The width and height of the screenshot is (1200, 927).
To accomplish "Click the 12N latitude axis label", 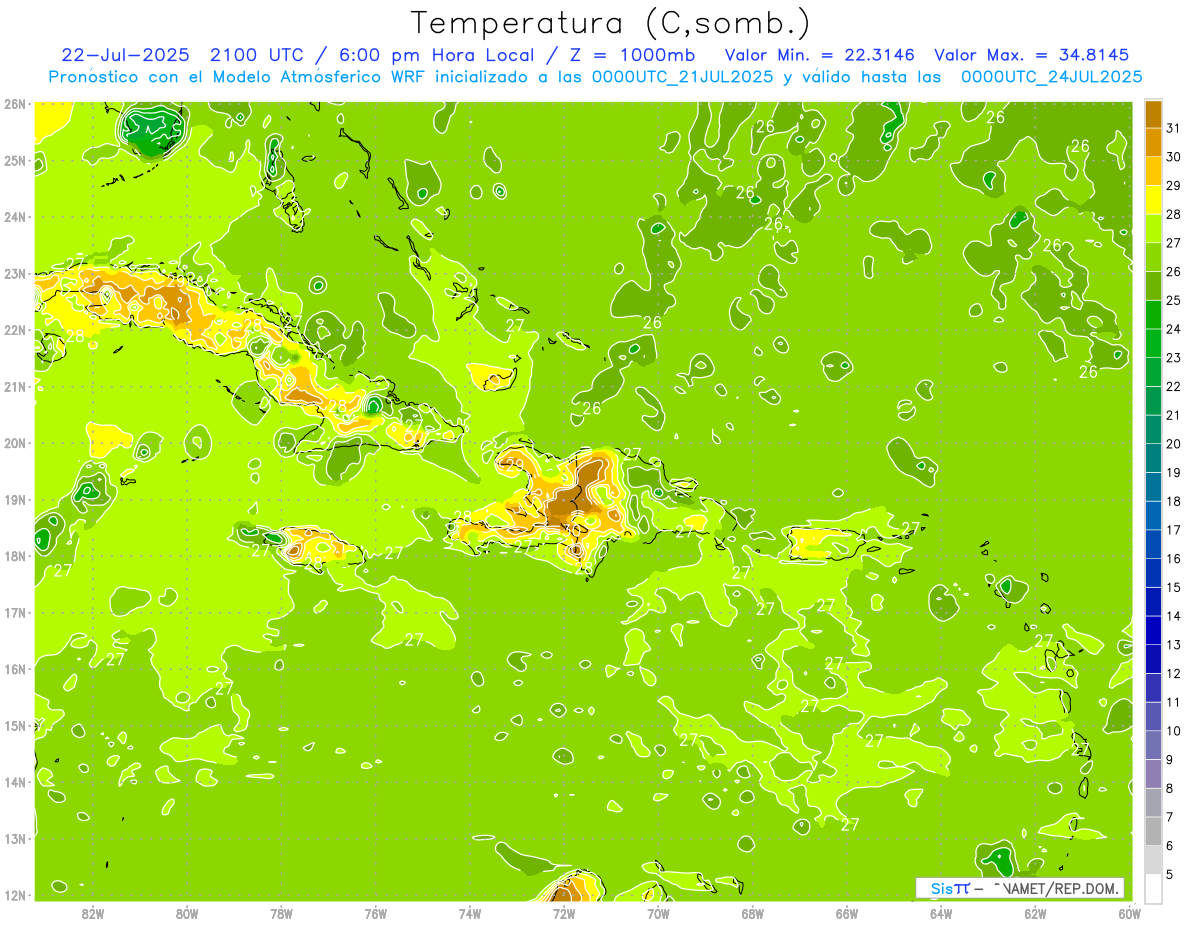I will tap(14, 895).
